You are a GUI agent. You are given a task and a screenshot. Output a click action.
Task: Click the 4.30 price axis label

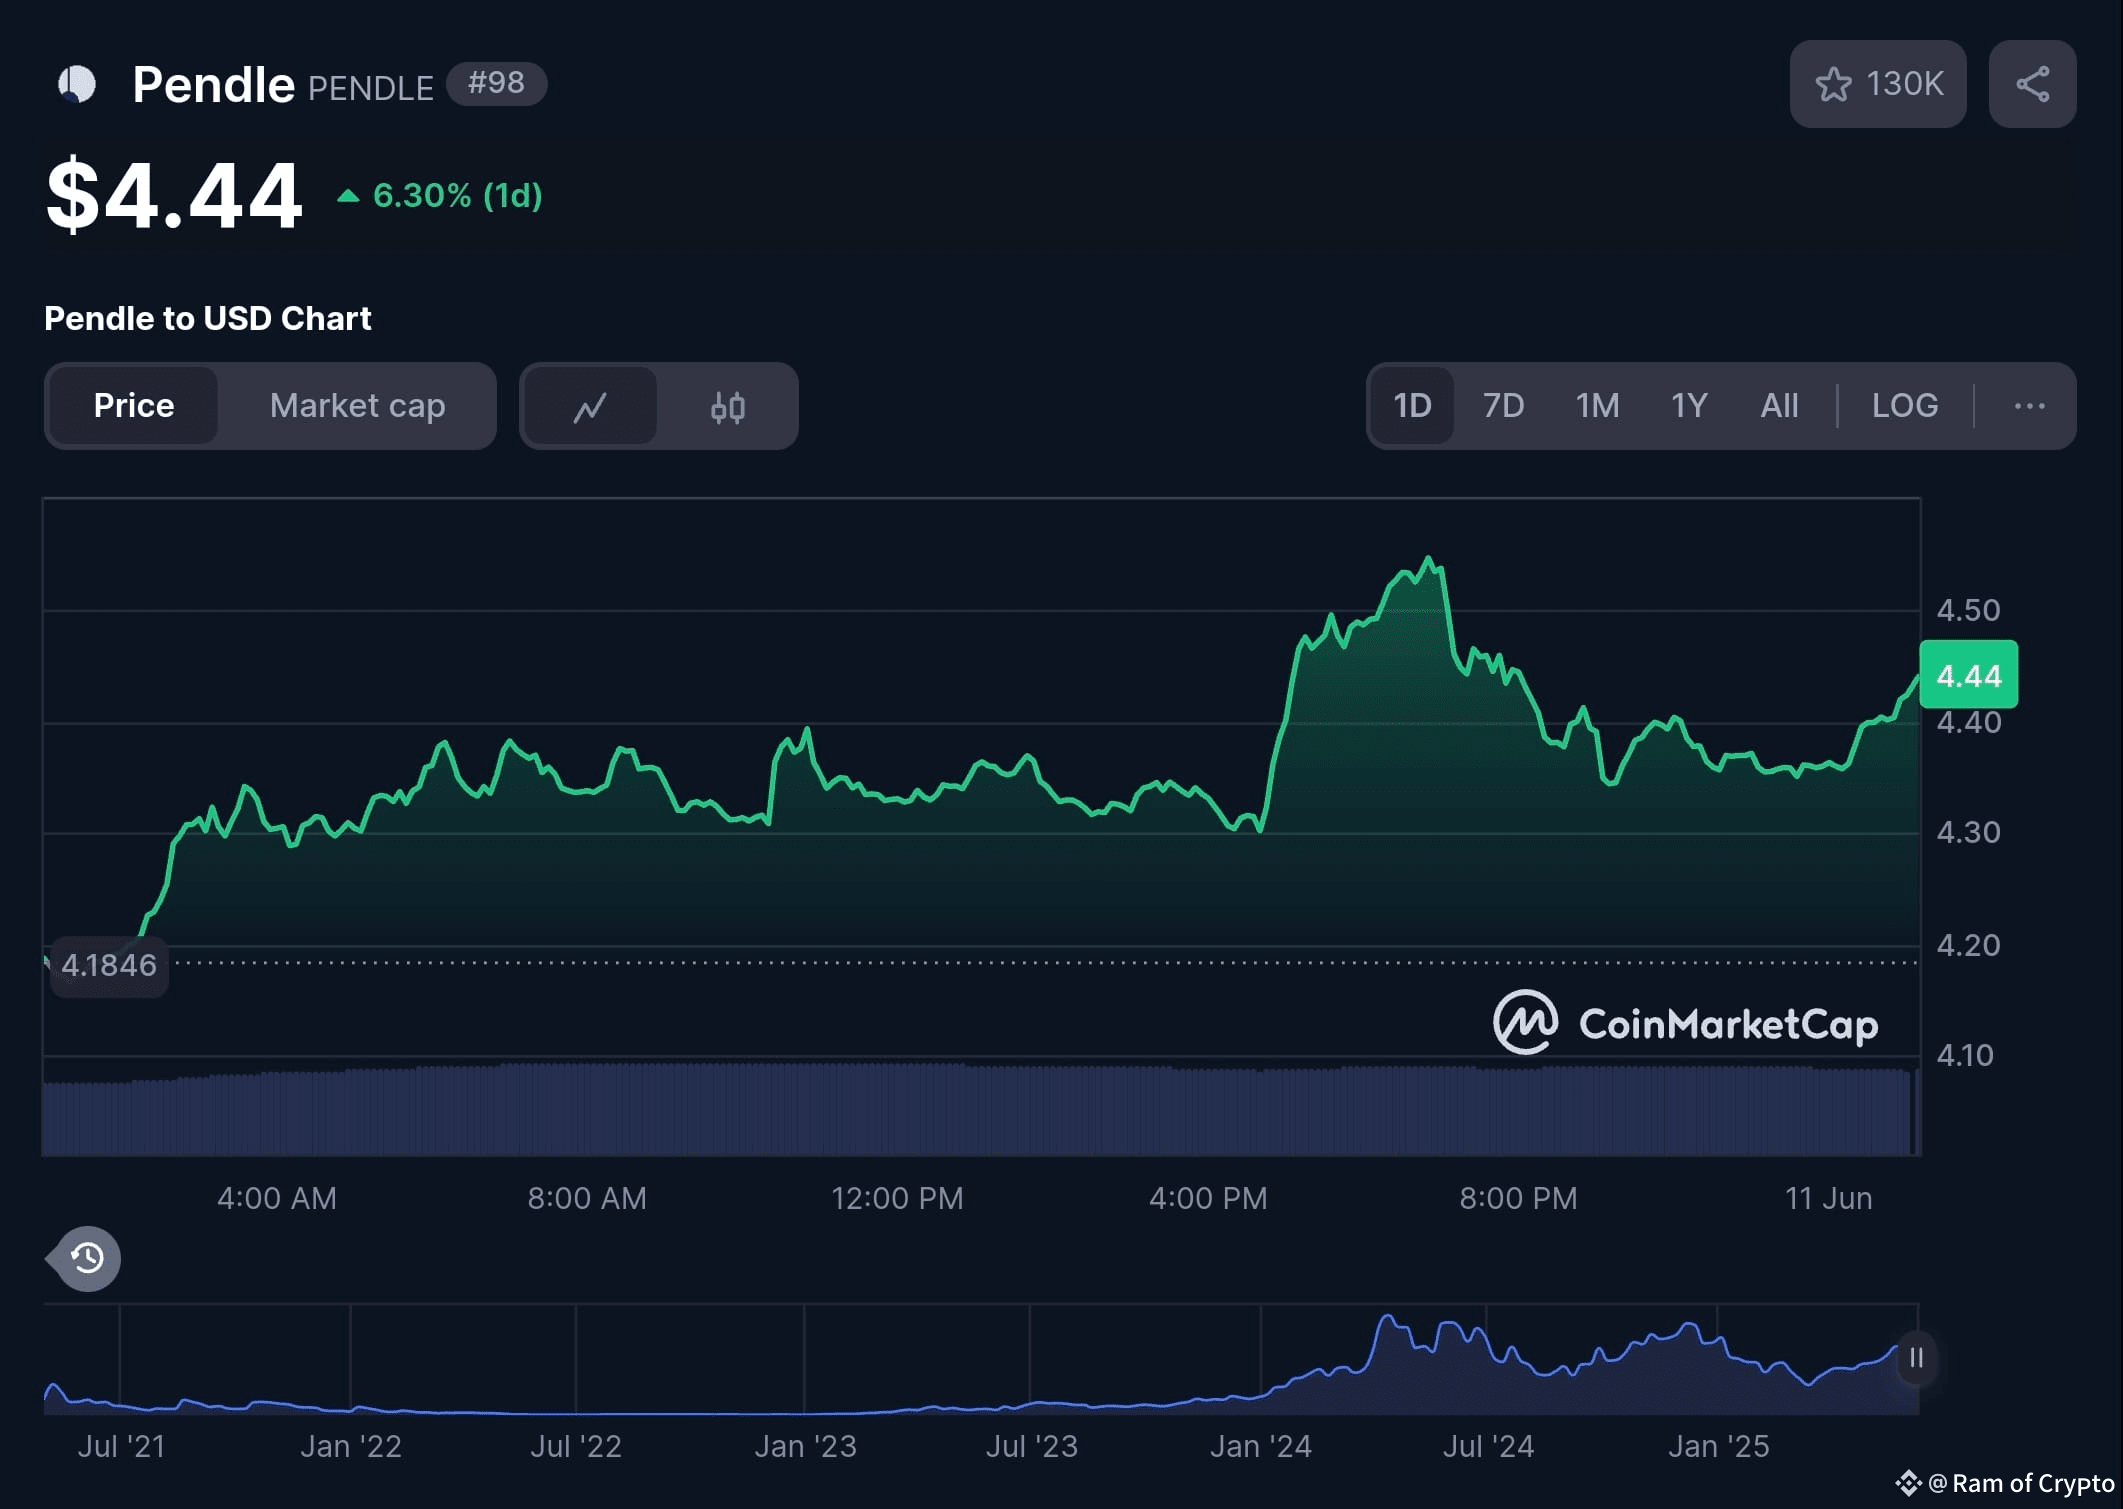click(x=1968, y=832)
